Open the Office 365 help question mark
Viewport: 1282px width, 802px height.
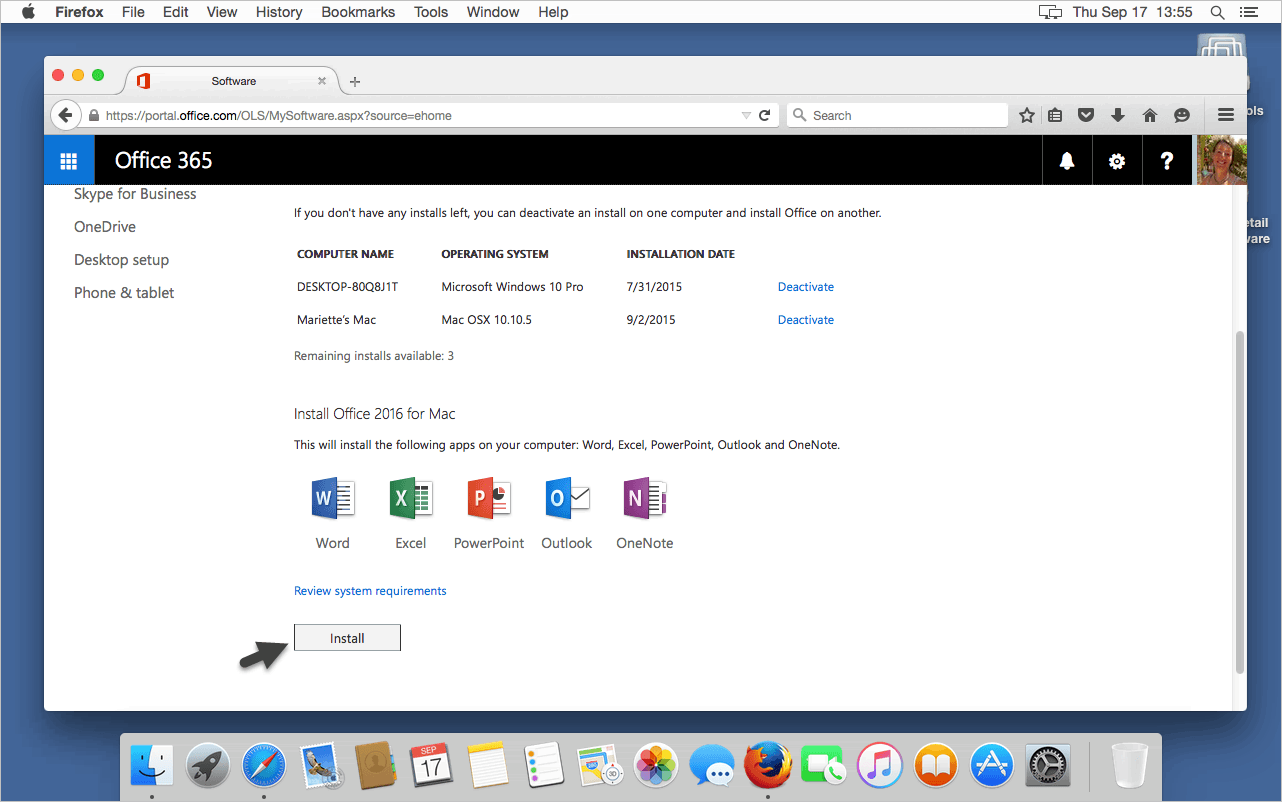pyautogui.click(x=1167, y=161)
